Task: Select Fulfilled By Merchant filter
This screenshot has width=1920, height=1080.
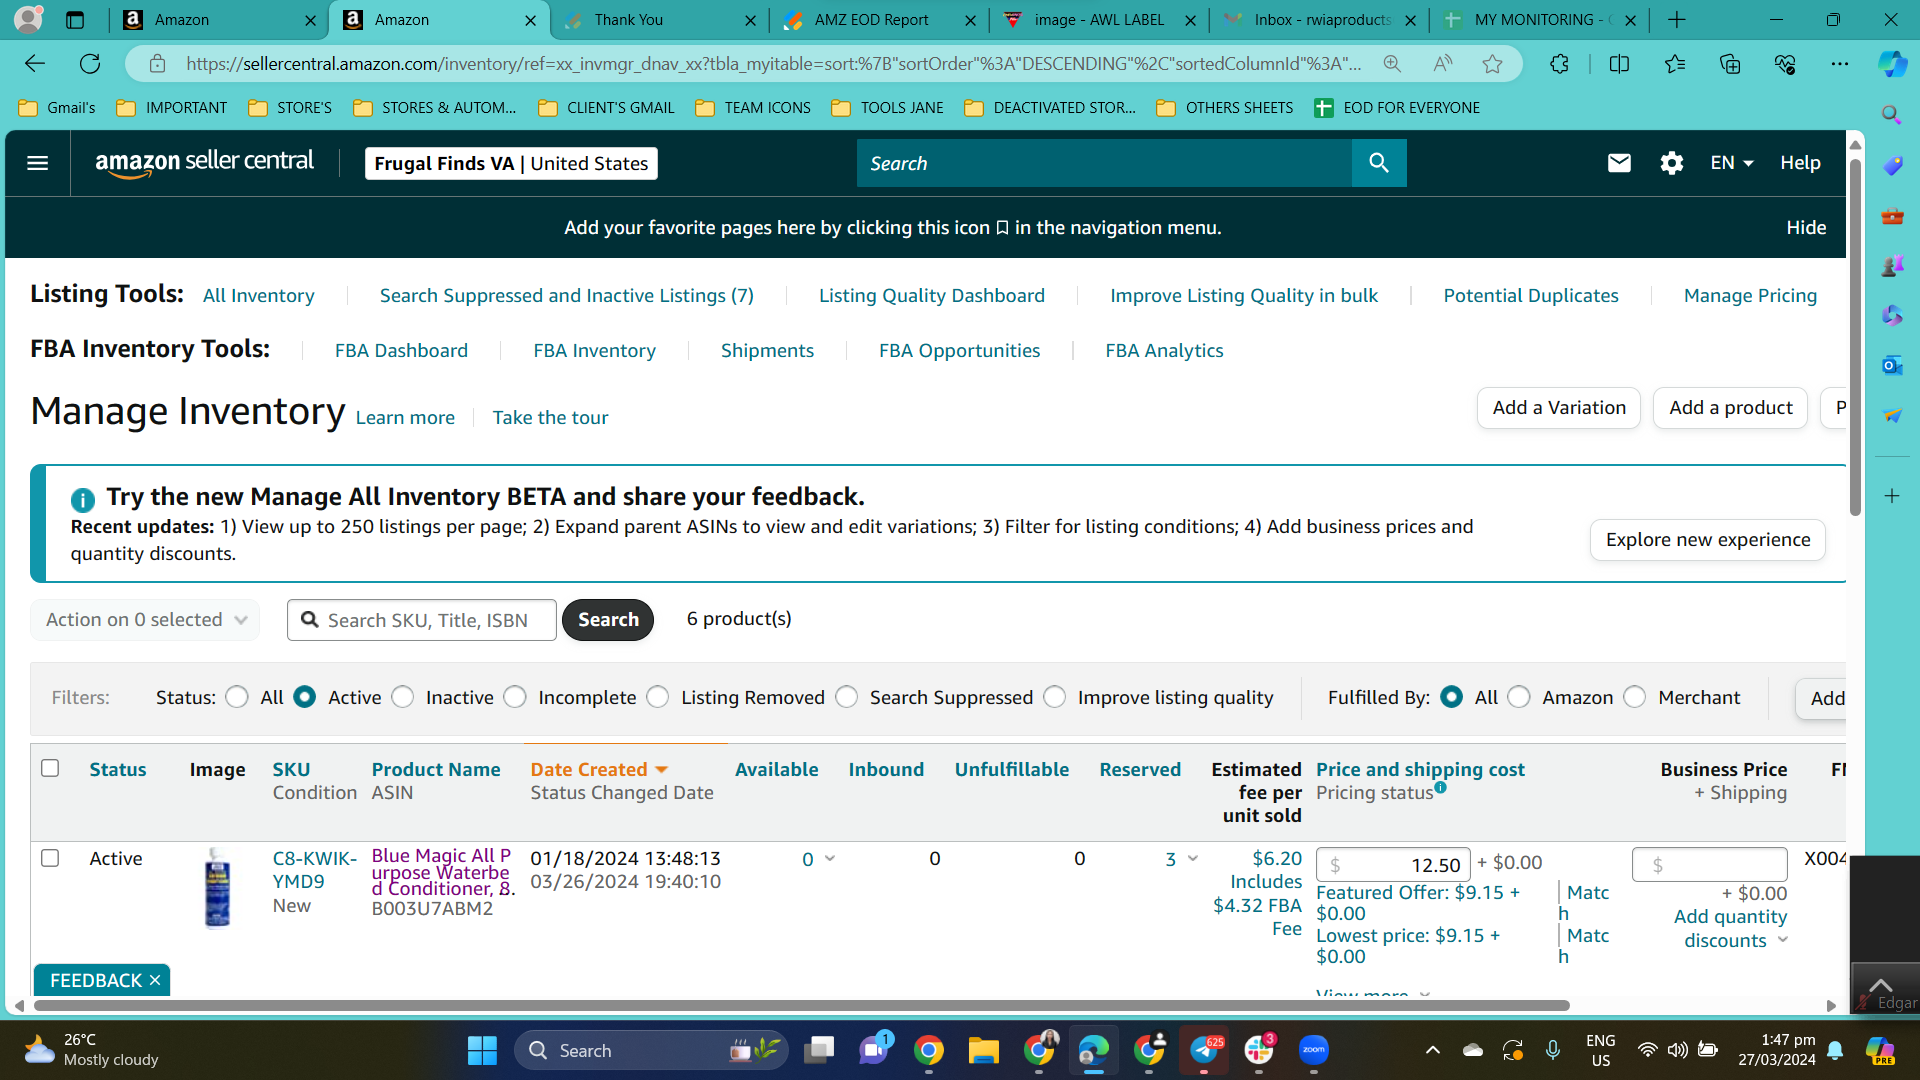Action: click(x=1635, y=697)
